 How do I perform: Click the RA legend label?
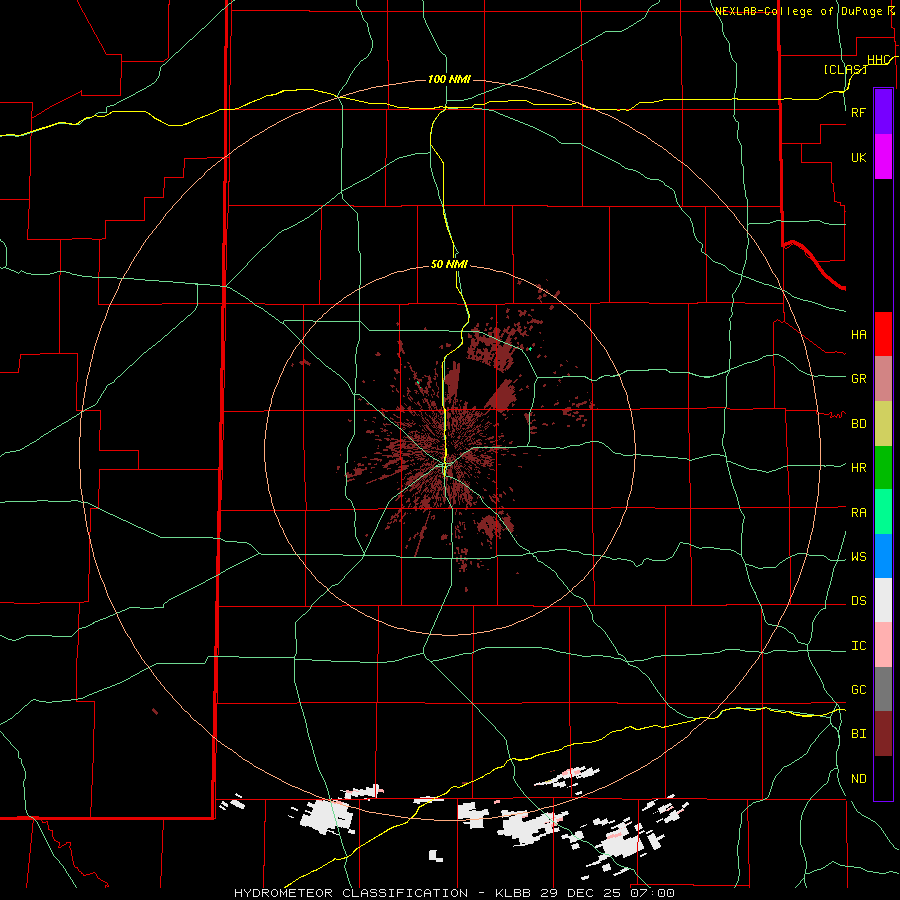pos(858,513)
